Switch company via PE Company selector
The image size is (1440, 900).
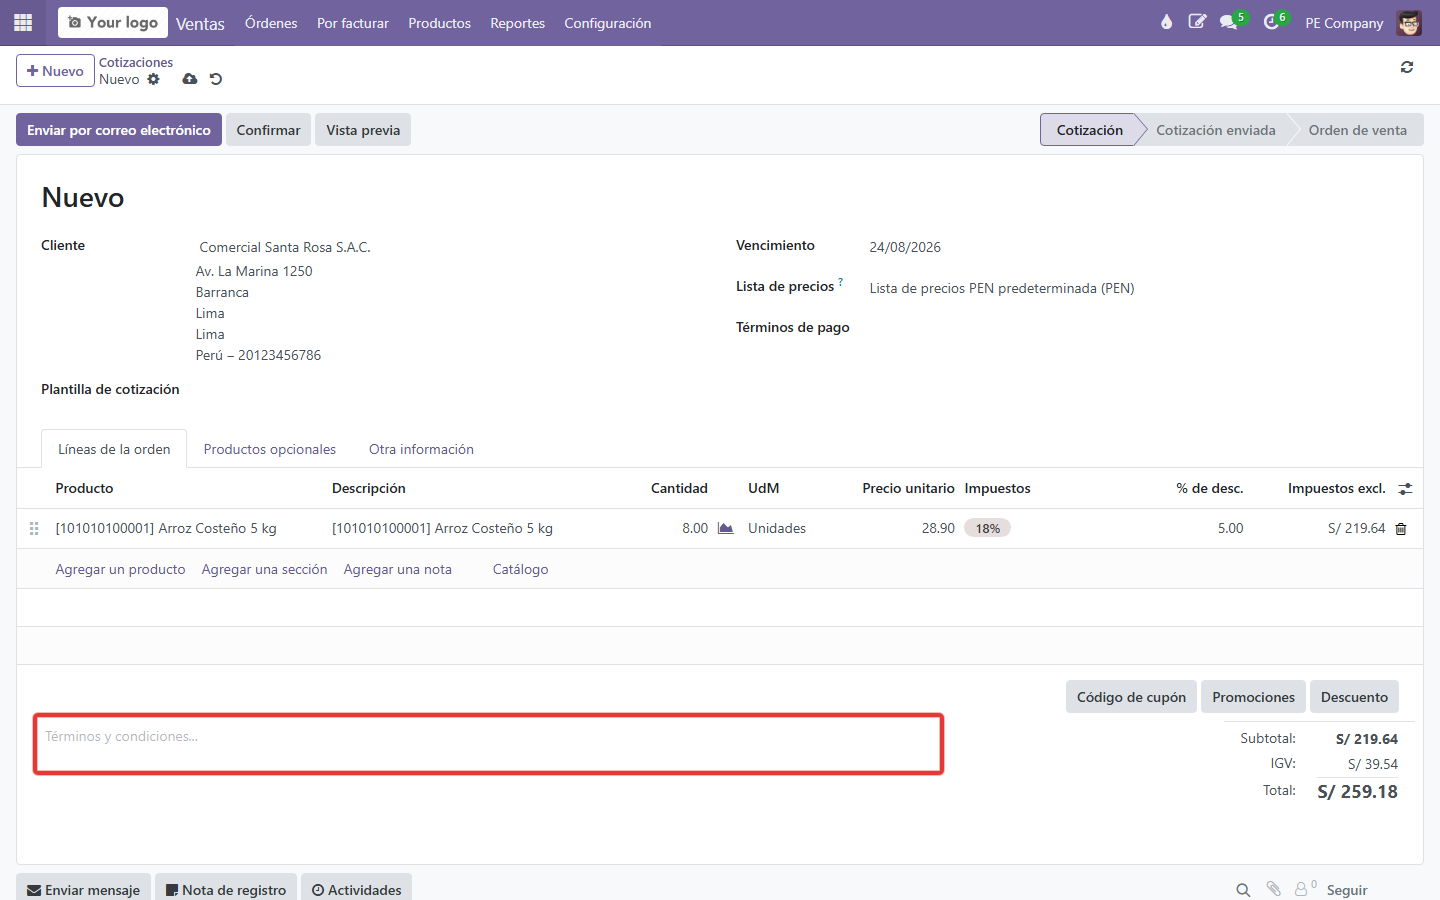click(x=1344, y=23)
